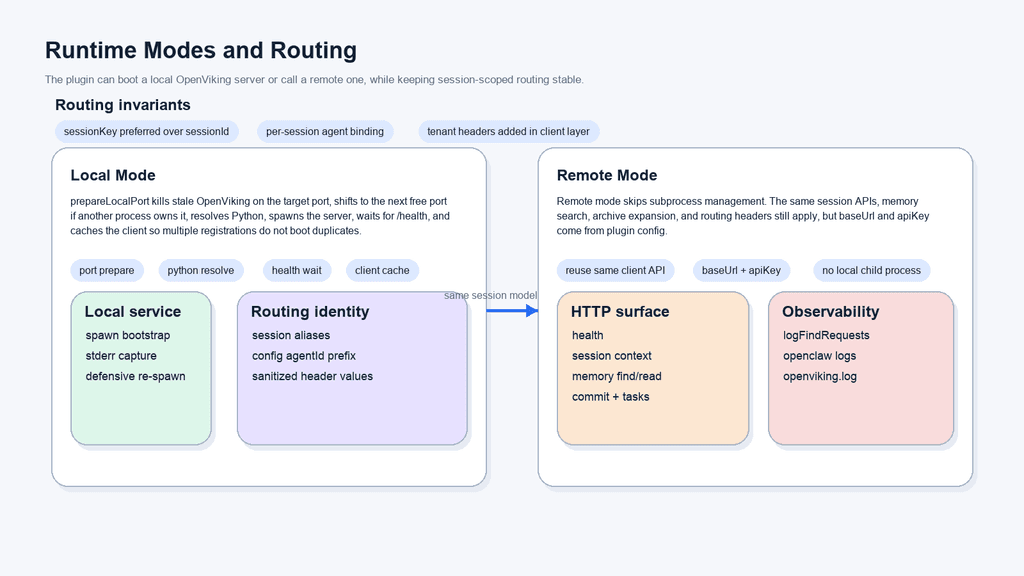Click the 'Local Mode' heading
Viewport: 1024px width, 576px height.
click(113, 176)
